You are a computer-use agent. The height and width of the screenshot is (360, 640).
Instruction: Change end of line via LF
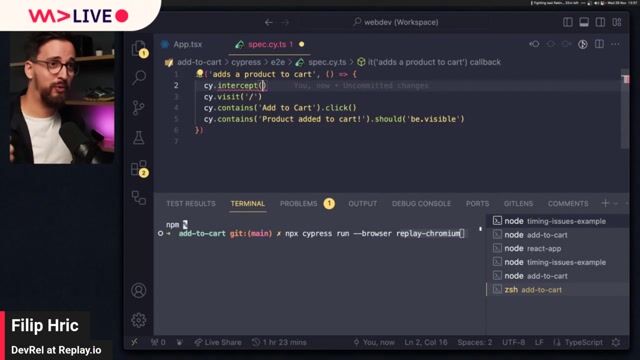click(x=539, y=342)
